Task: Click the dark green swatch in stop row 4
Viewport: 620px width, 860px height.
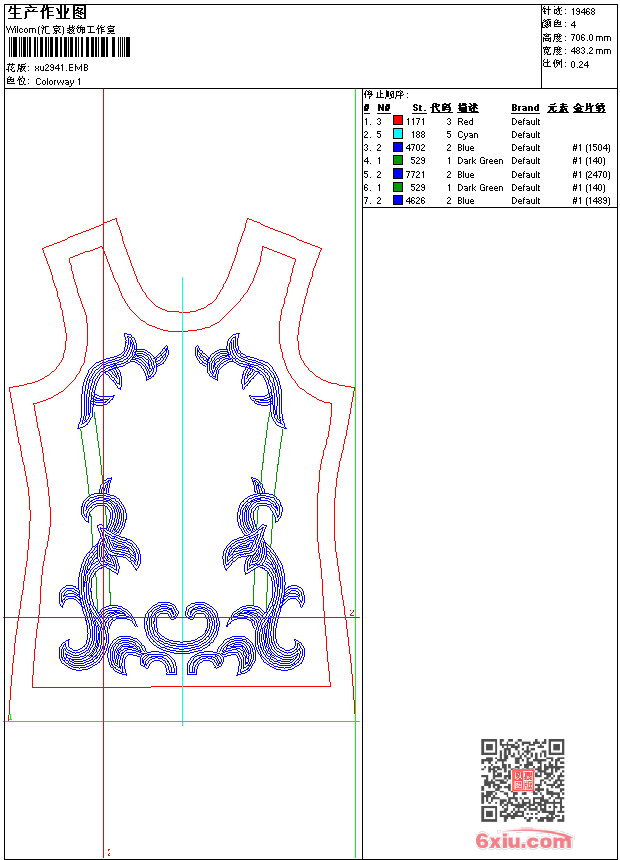Action: pos(398,160)
